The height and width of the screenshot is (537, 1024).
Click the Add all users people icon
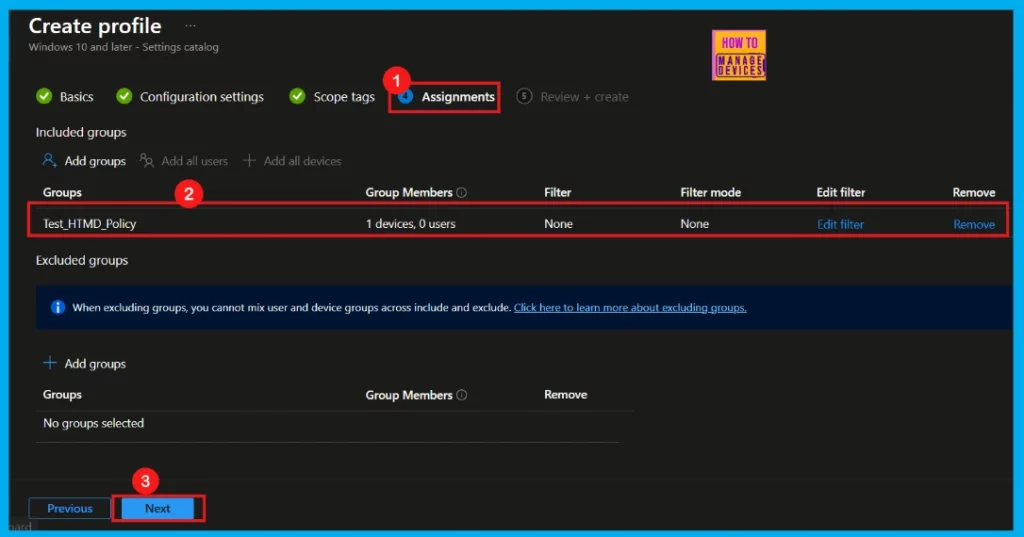coord(147,160)
